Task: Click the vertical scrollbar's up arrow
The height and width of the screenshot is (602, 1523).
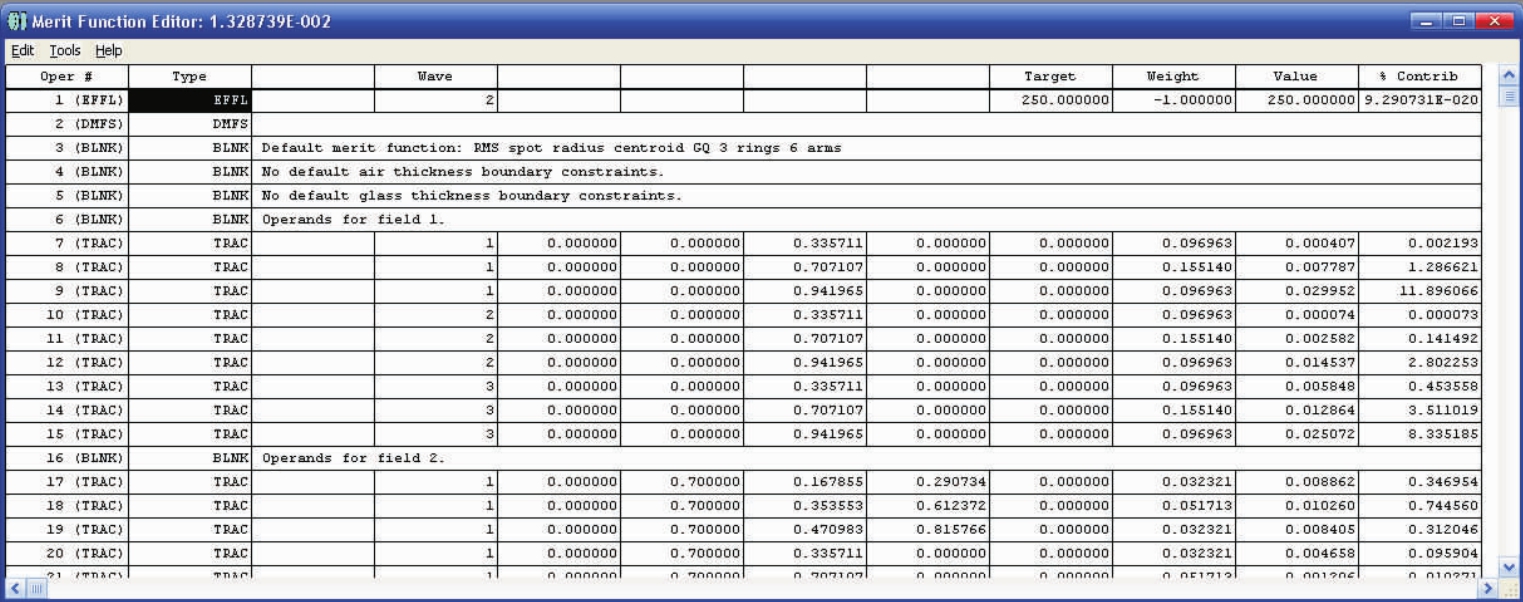Action: (x=1508, y=77)
